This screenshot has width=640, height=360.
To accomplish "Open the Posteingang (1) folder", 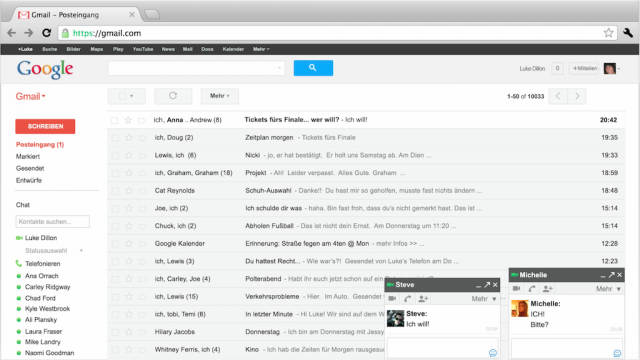I will coord(40,144).
